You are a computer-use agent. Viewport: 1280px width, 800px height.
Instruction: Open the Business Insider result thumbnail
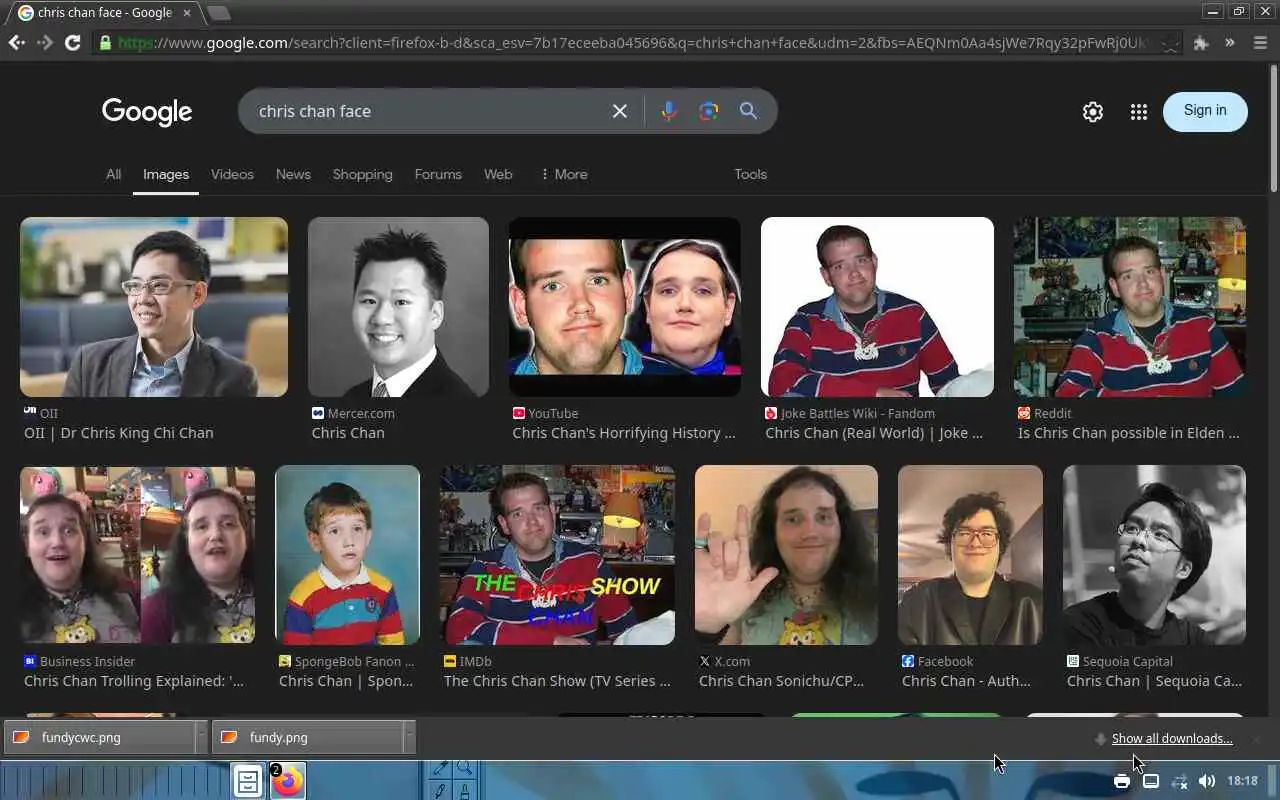tap(137, 555)
